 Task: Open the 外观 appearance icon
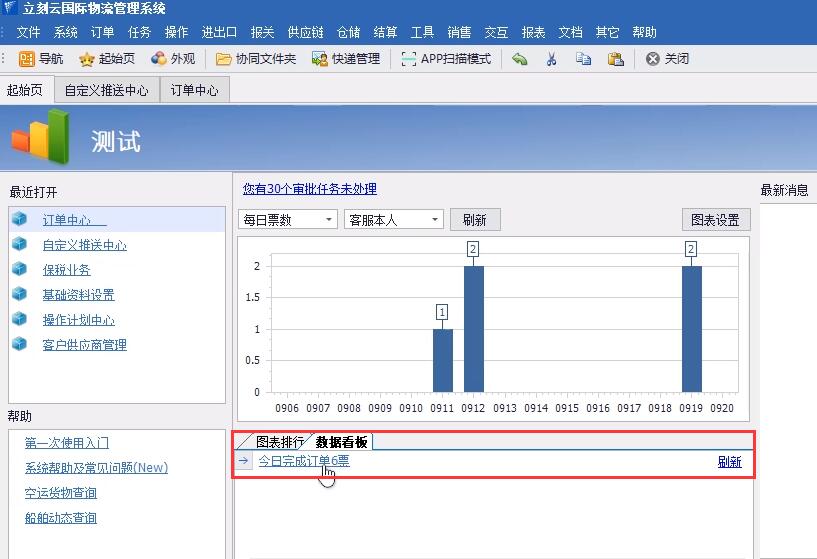(x=158, y=59)
